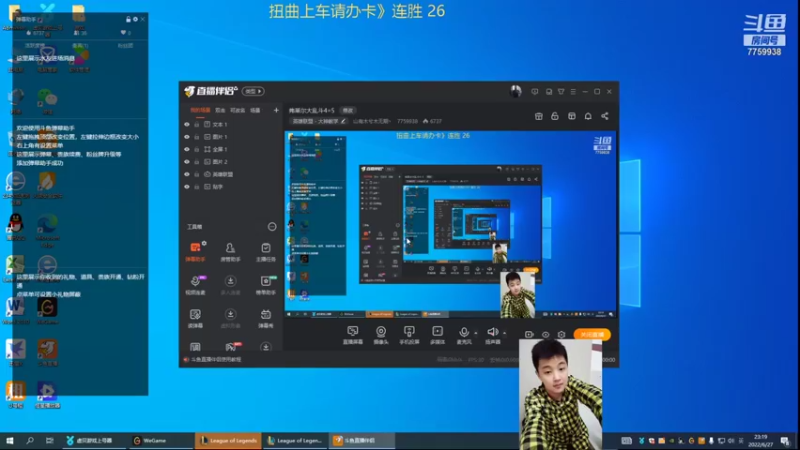
Task: Click the bell notification icon in the room info row
Action: 588,116
